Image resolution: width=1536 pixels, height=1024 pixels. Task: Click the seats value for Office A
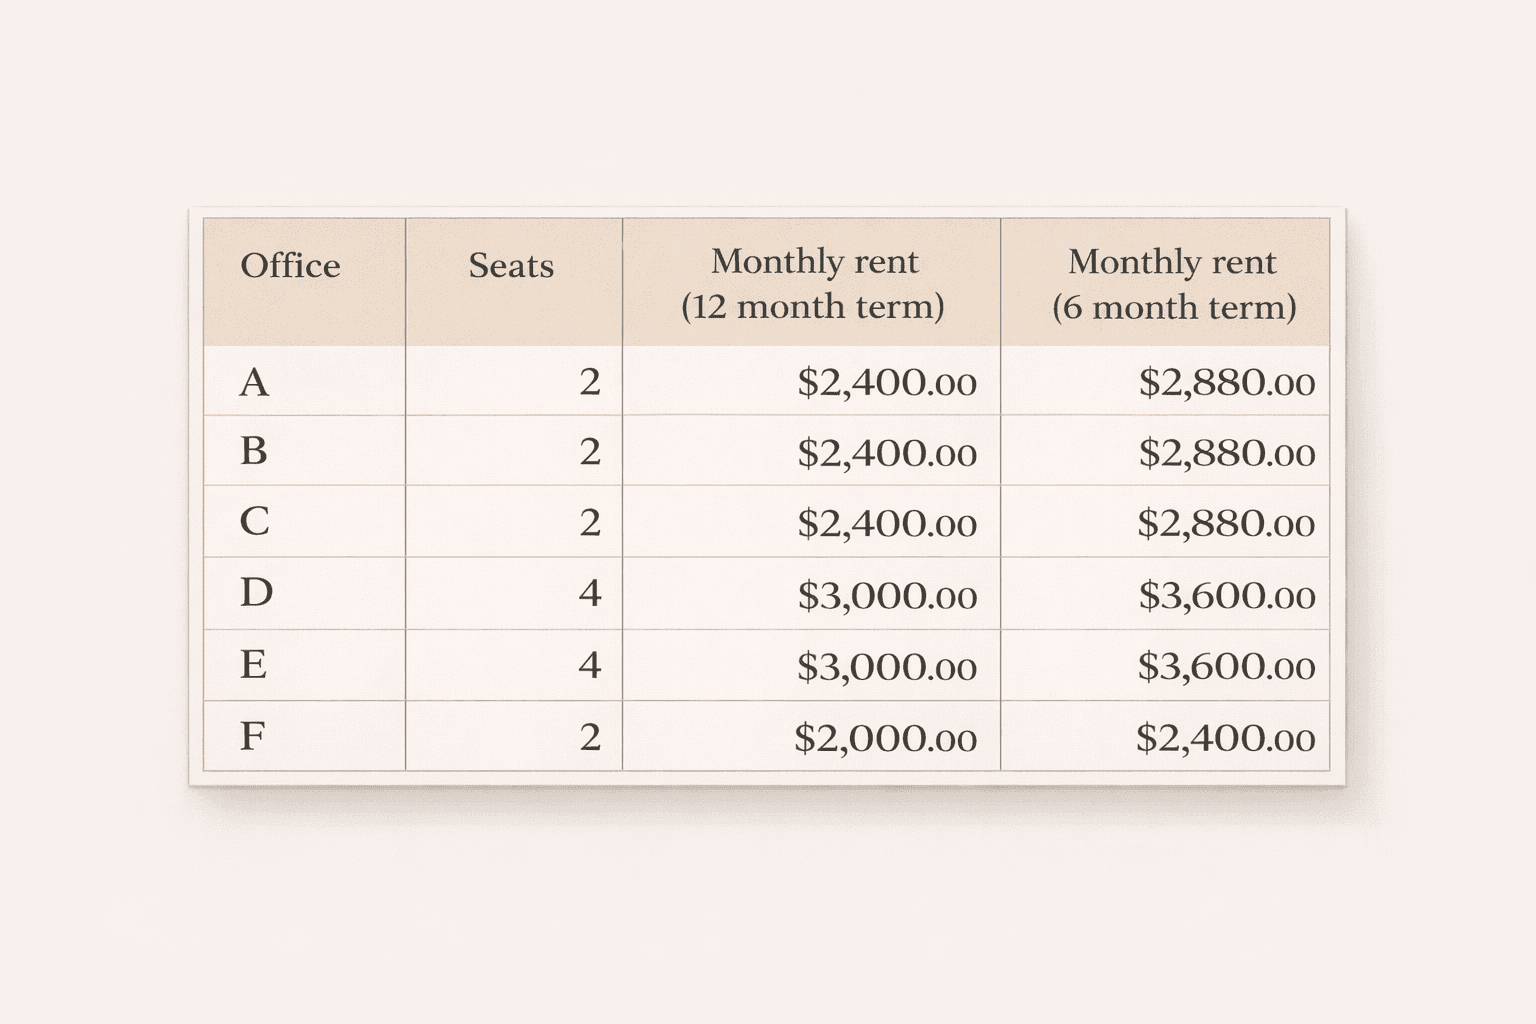pos(589,382)
